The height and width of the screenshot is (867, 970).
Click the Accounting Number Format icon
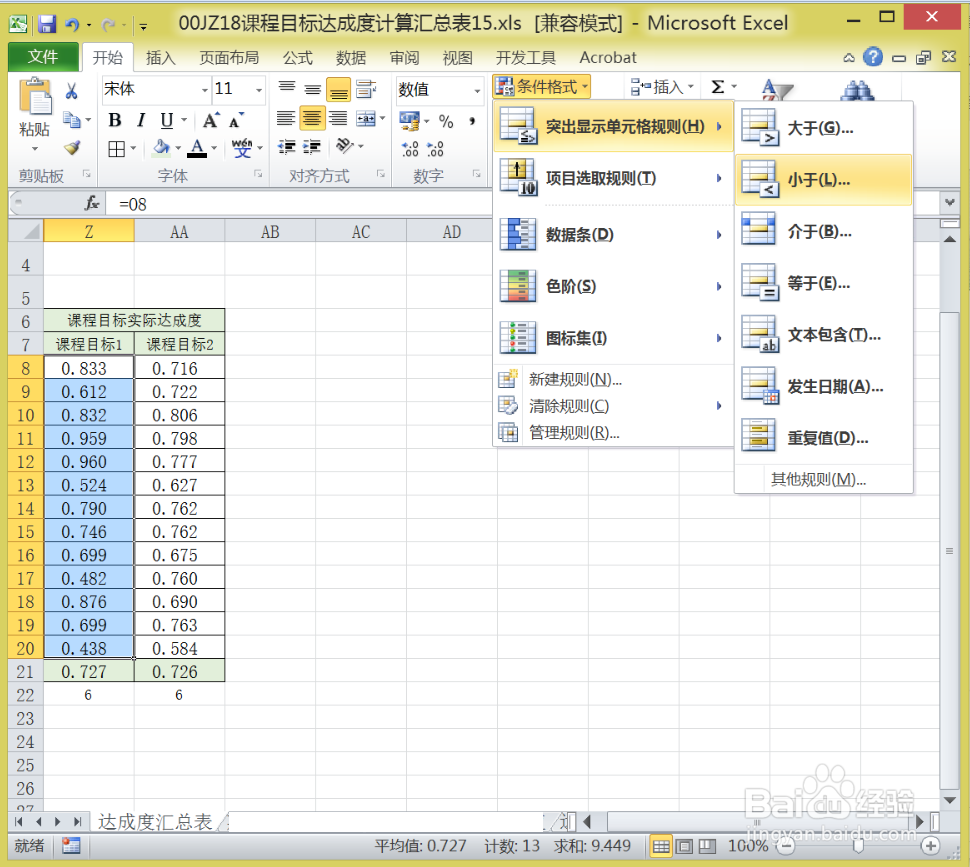click(x=409, y=121)
